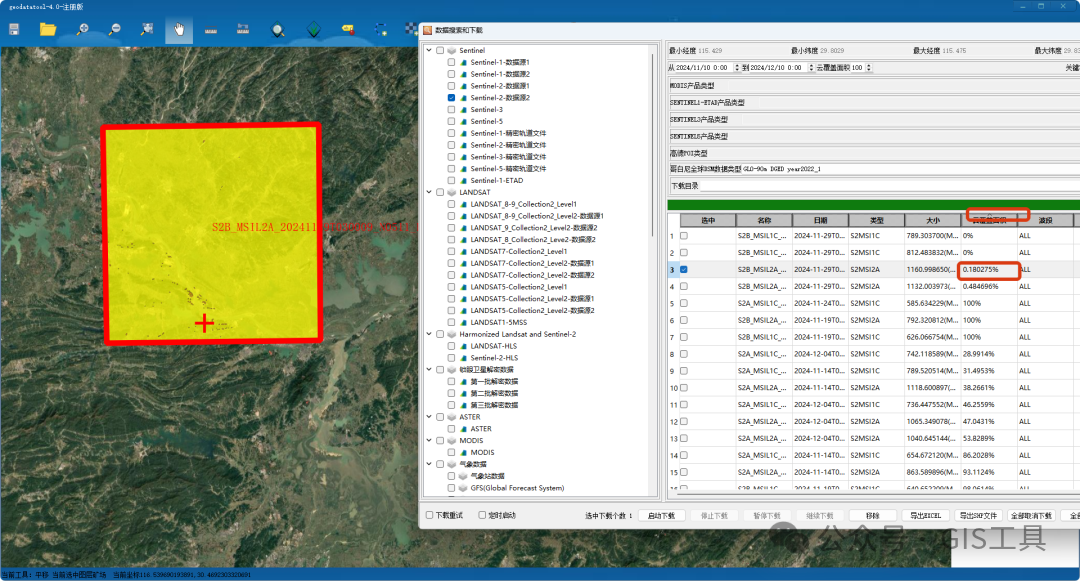Click the GFS Global Forecast System icon

[464, 488]
